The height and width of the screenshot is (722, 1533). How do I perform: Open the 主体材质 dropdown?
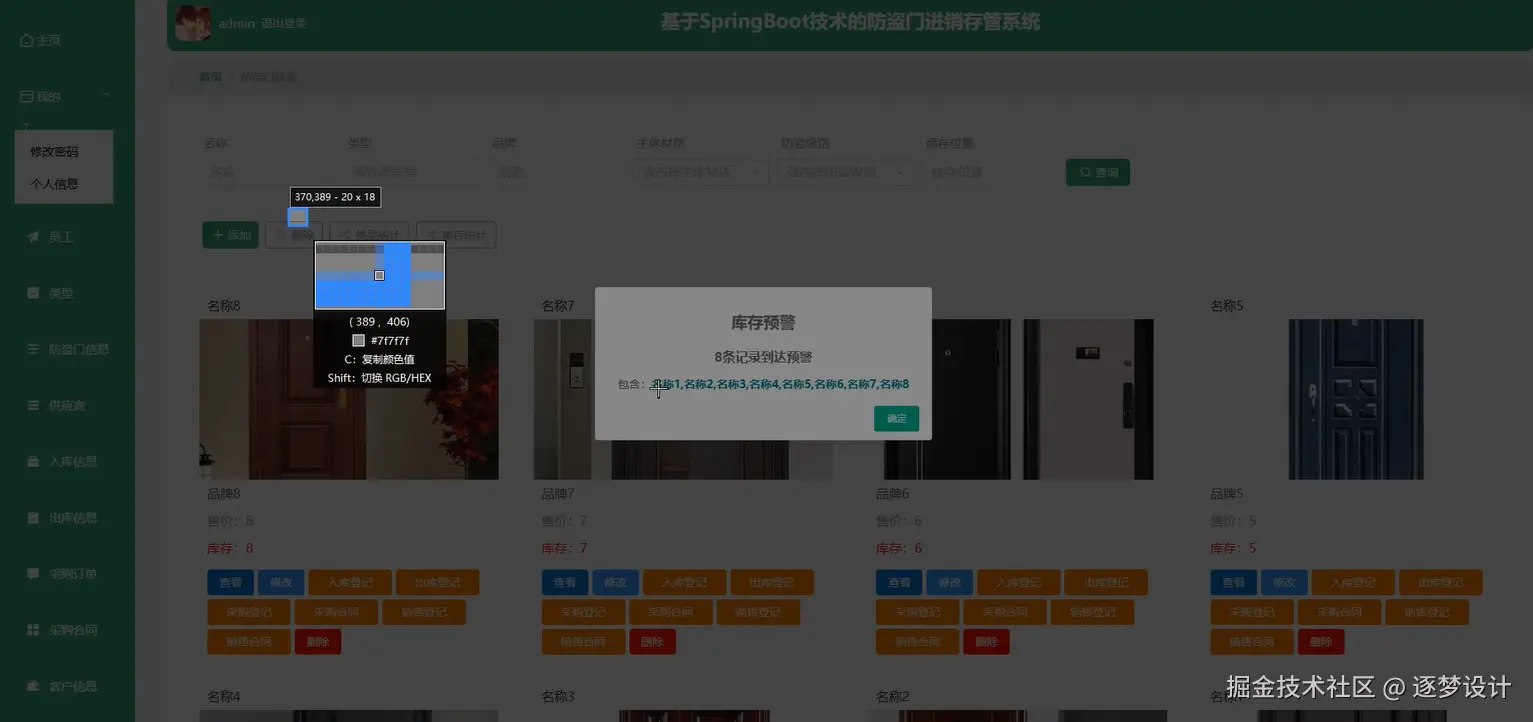[699, 172]
